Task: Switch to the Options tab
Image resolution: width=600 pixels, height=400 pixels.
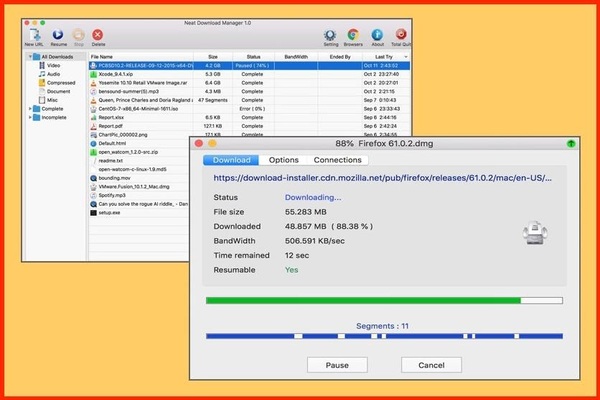Action: [x=284, y=160]
